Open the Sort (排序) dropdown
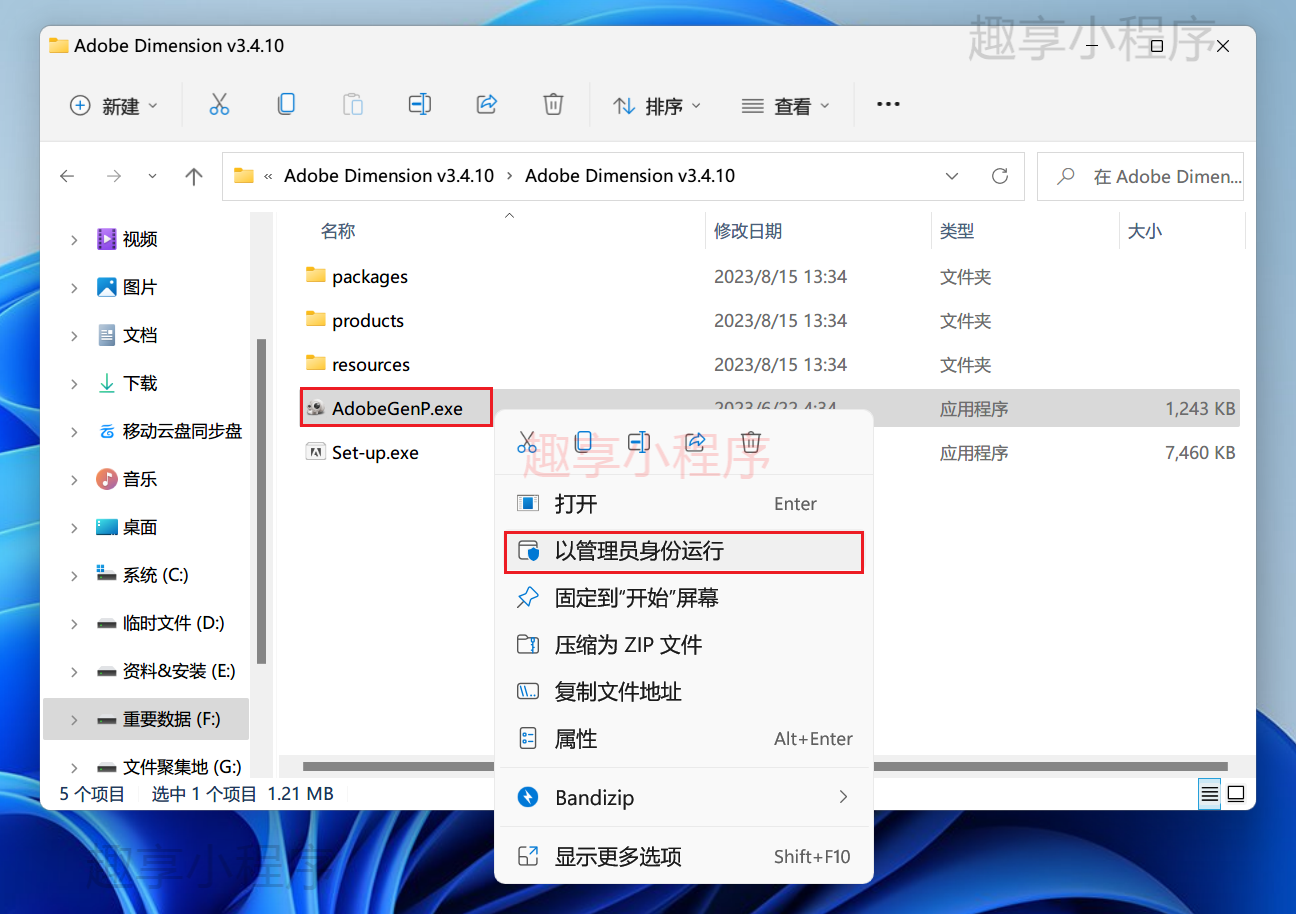 (656, 105)
